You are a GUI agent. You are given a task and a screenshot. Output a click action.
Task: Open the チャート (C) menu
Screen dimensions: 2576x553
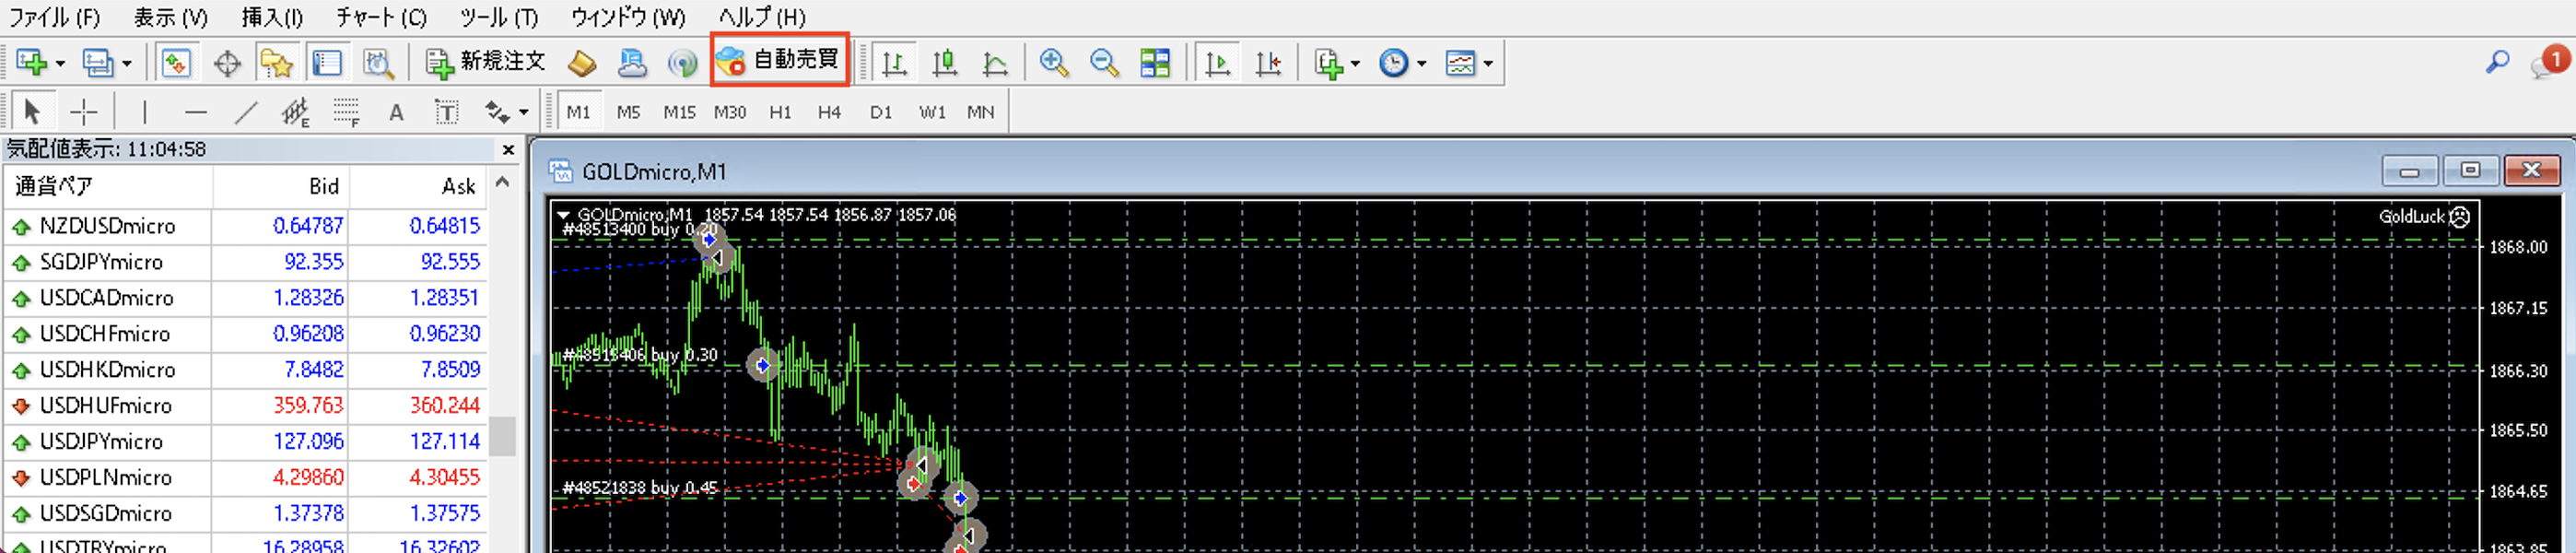[x=381, y=17]
